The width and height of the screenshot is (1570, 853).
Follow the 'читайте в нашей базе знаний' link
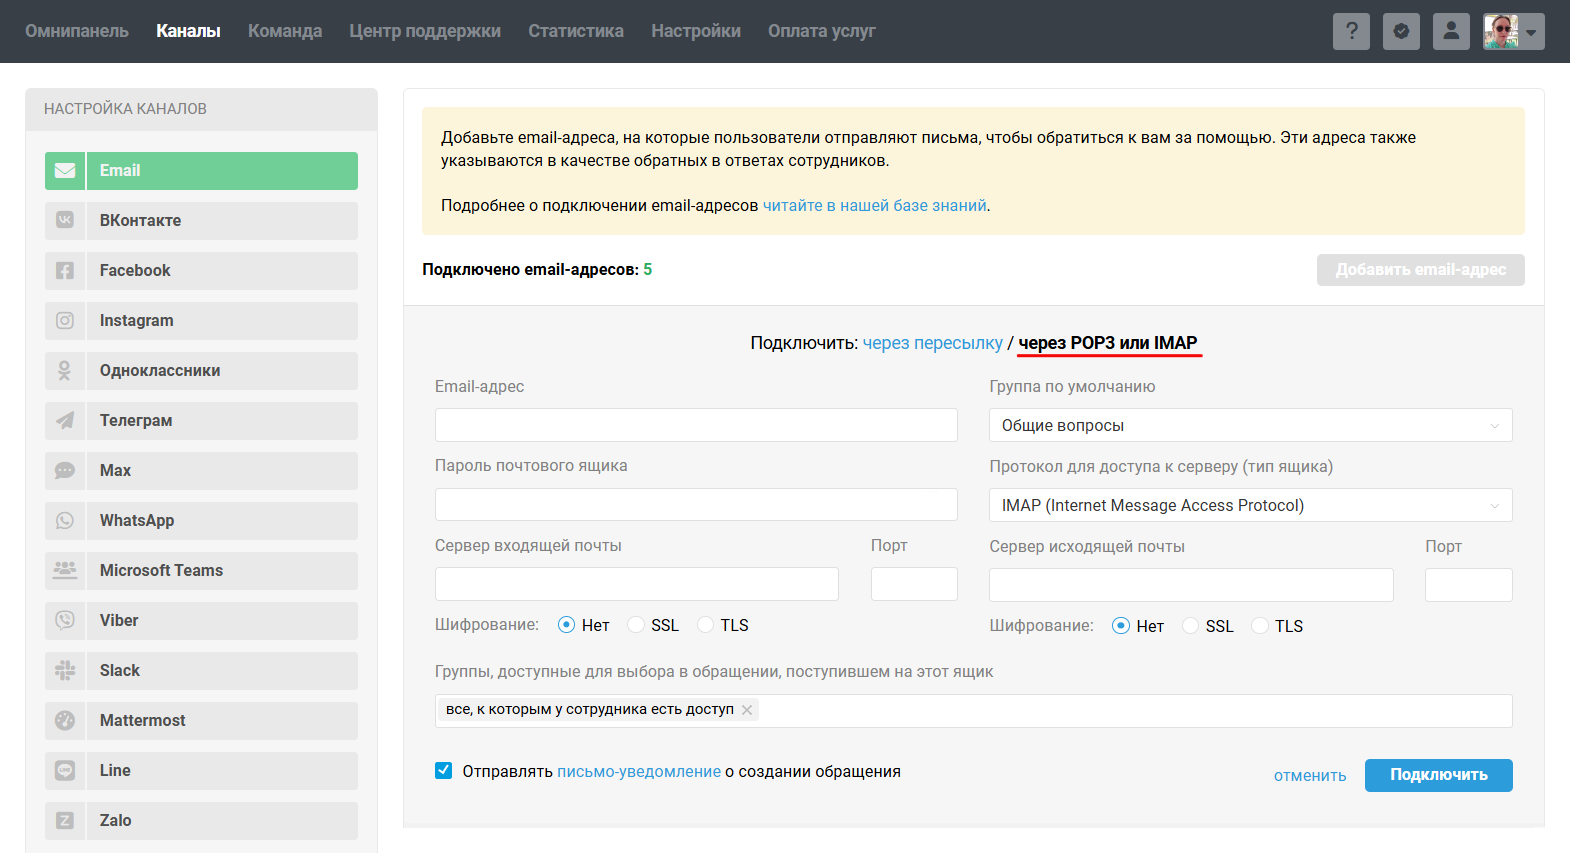(874, 205)
